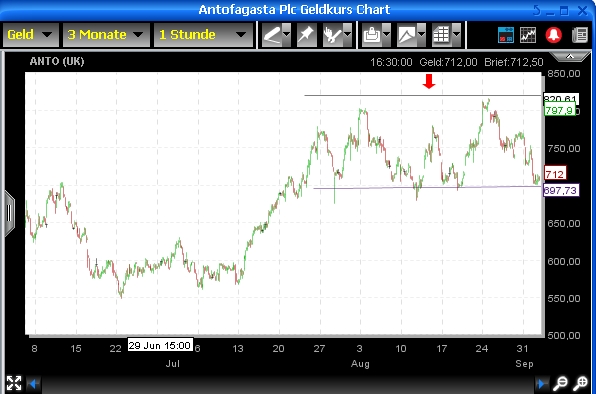Click the Antofagasta Plc Geldkurs Chart title
The image size is (596, 394).
click(x=294, y=9)
